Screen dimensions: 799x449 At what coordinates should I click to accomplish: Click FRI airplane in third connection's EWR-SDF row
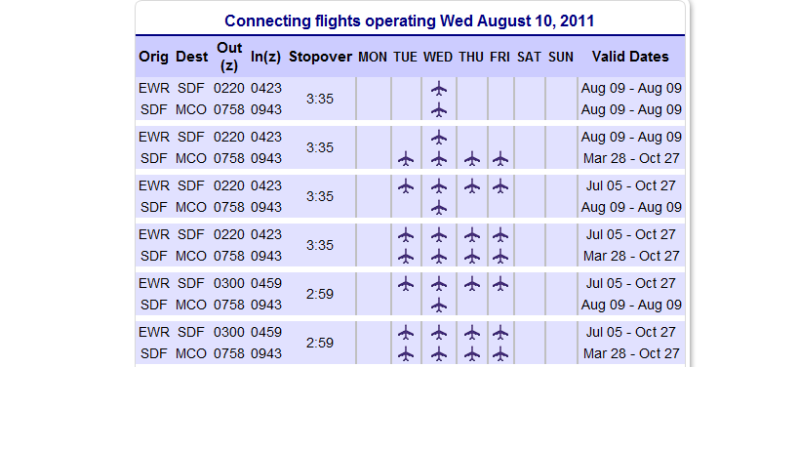coord(500,186)
